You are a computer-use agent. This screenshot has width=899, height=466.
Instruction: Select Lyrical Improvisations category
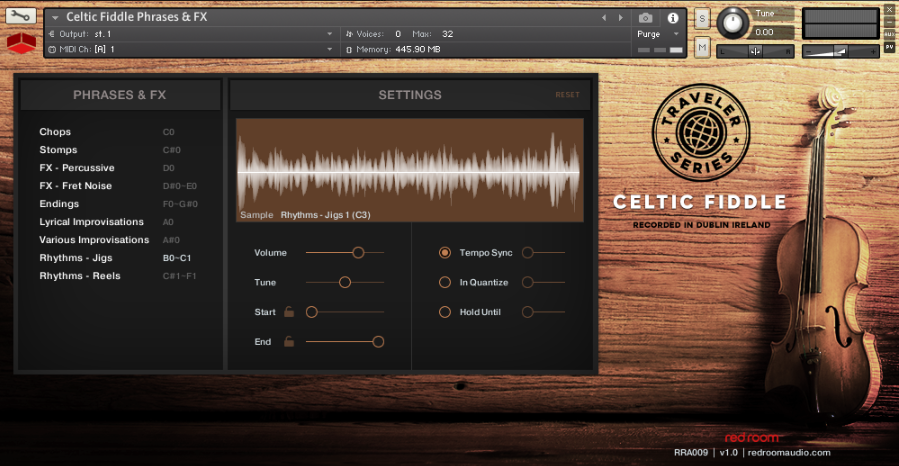tap(91, 222)
